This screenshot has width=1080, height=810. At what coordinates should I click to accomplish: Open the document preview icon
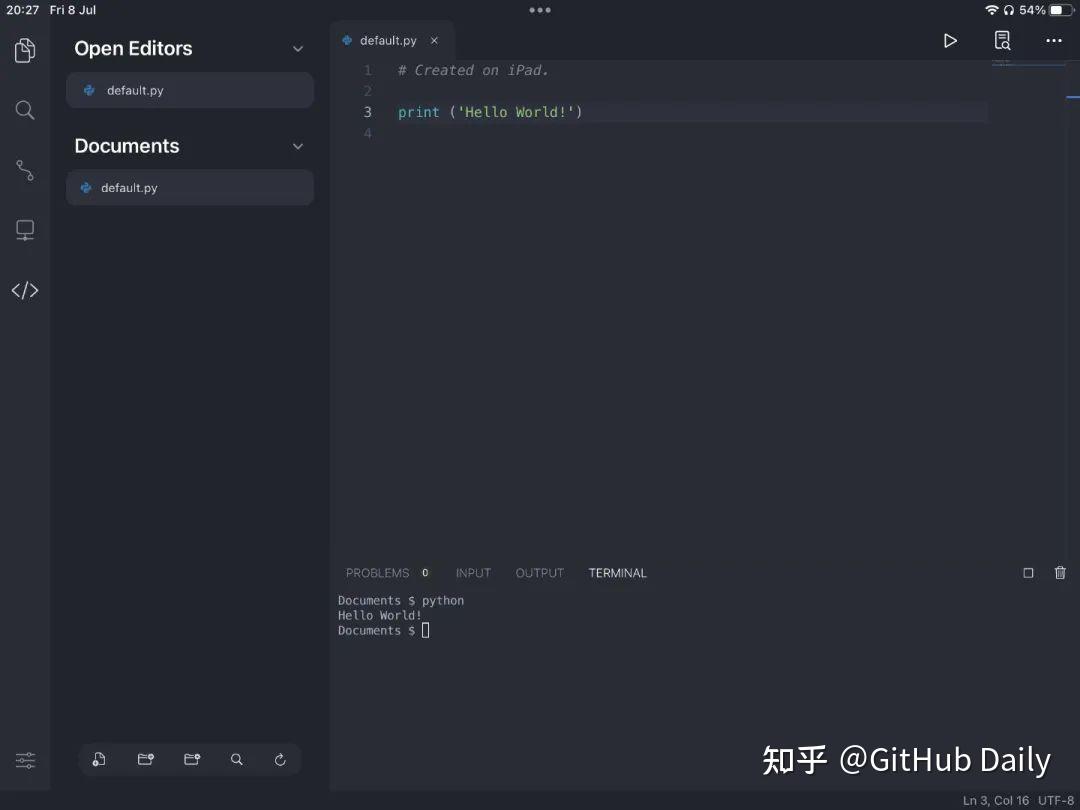pos(1002,40)
